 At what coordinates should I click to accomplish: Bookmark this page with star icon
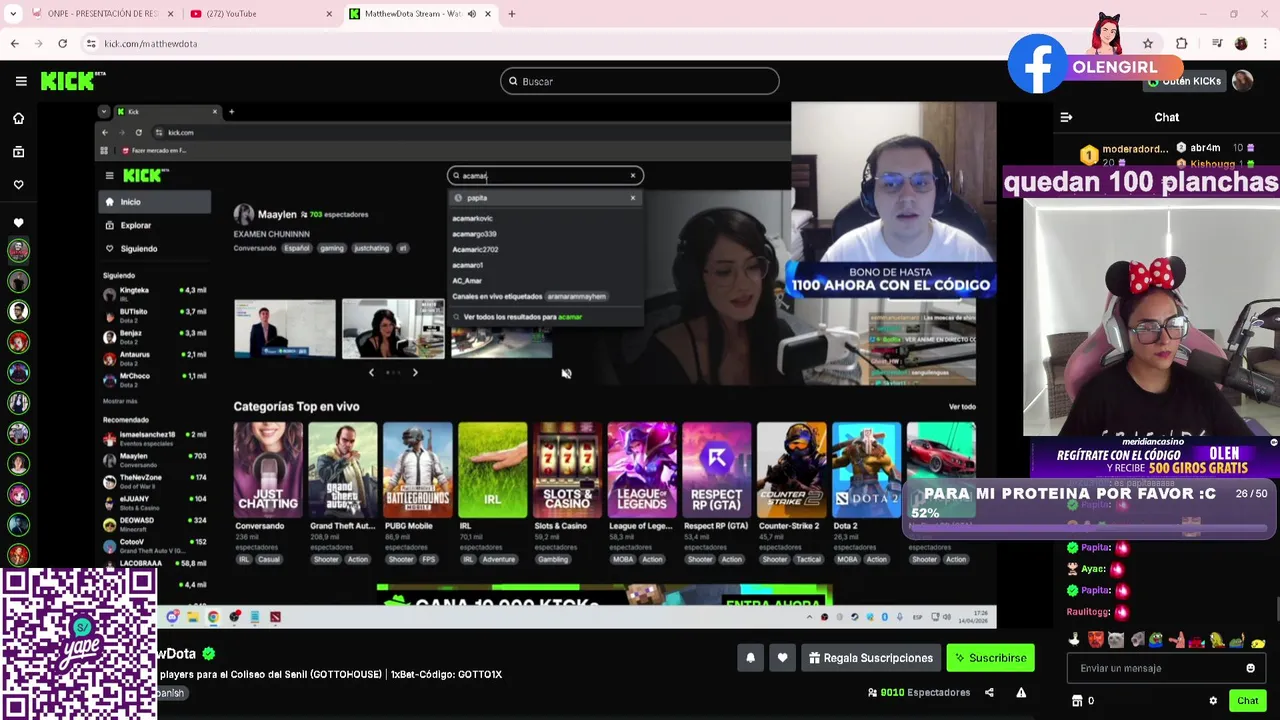[1148, 43]
